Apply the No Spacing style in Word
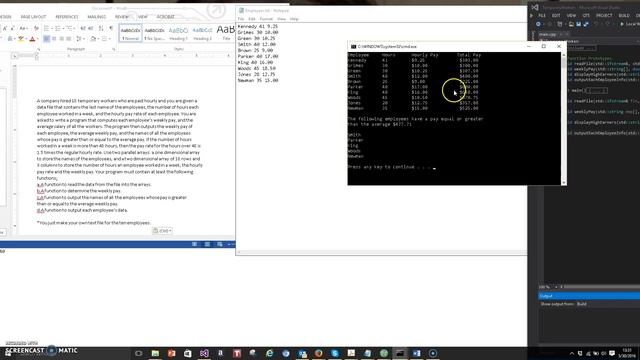This screenshot has height=360, width=640. 154,33
